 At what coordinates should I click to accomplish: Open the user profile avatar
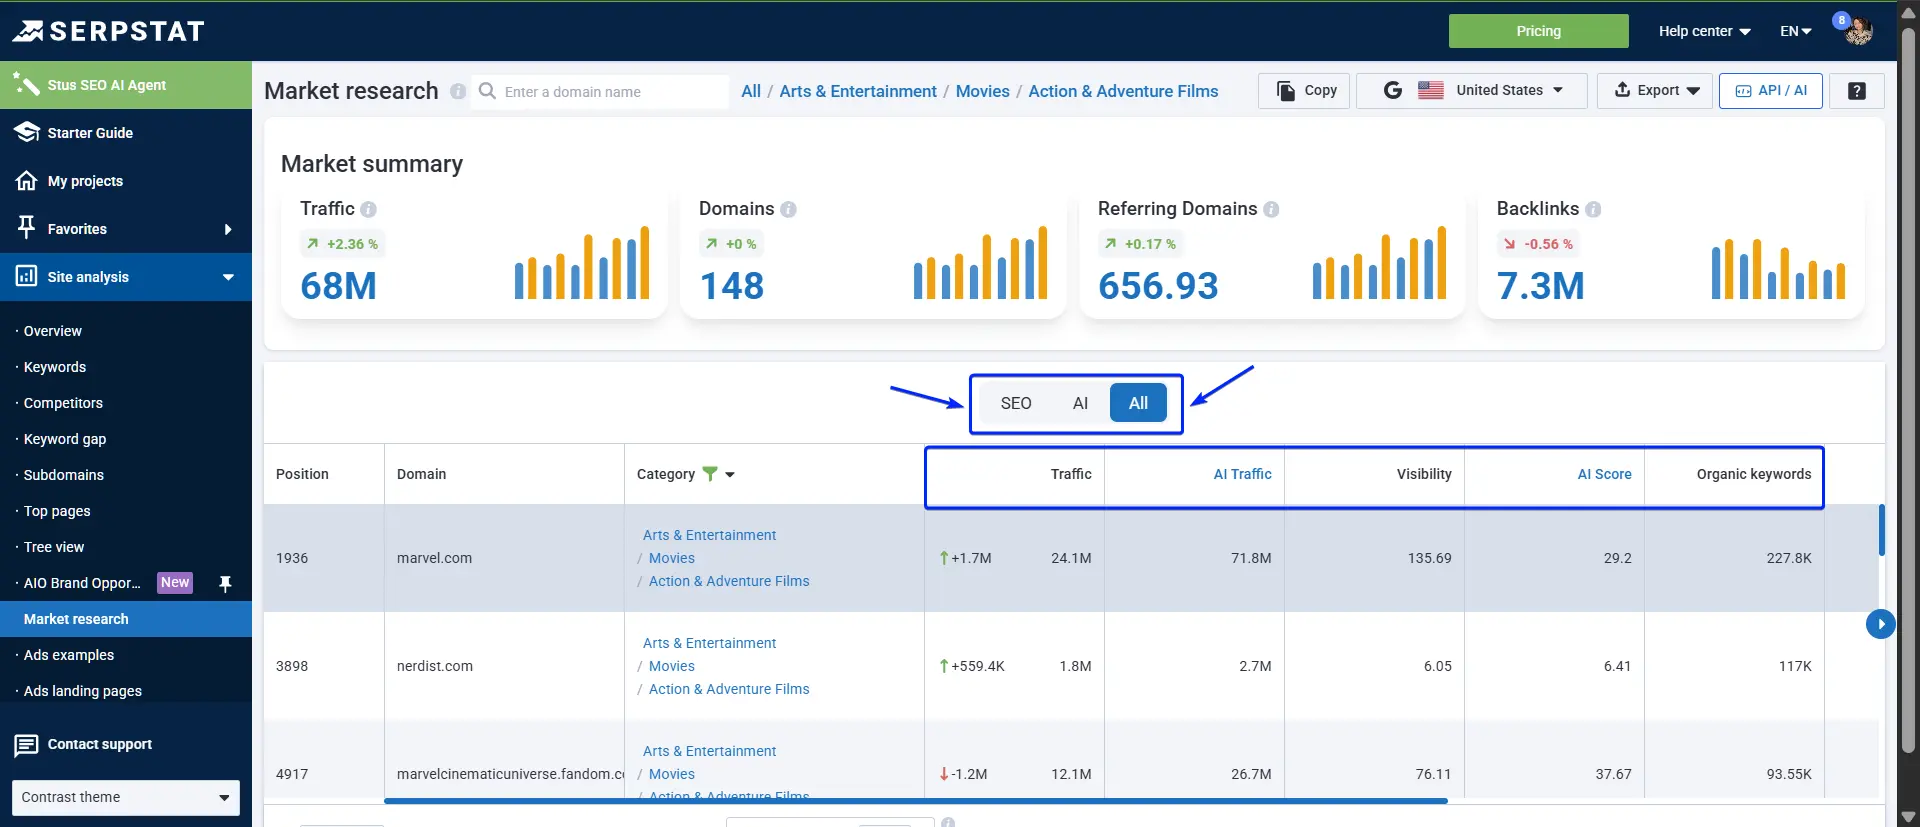1858,31
